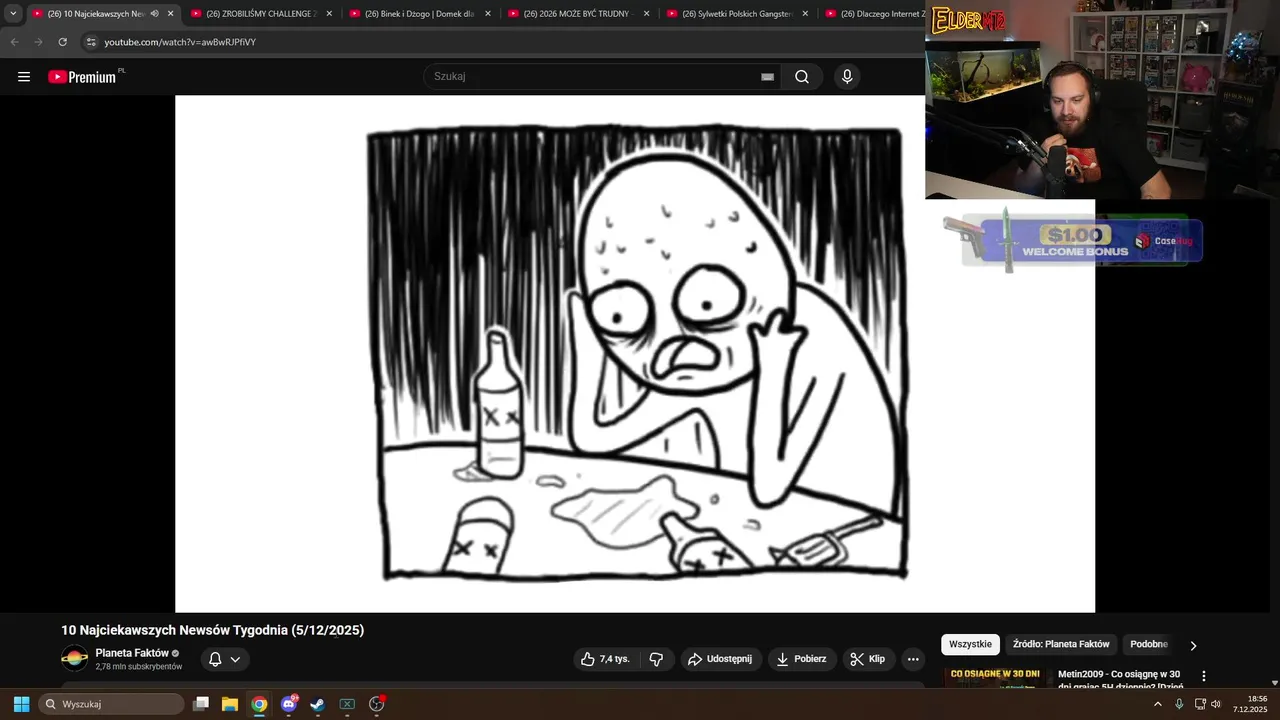Image resolution: width=1280 pixels, height=720 pixels.
Task: Click the Udostępnij share button
Action: (719, 659)
